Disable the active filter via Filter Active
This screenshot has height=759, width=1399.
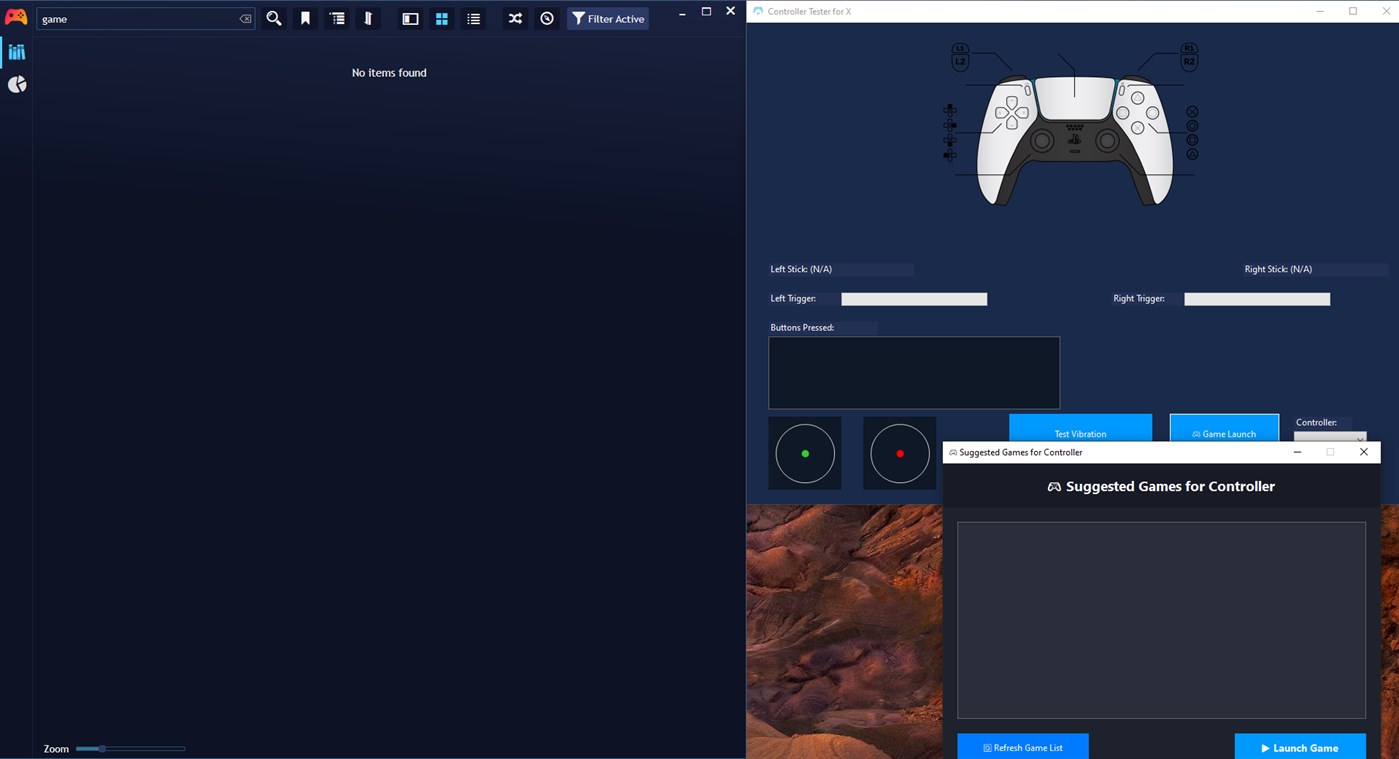607,18
